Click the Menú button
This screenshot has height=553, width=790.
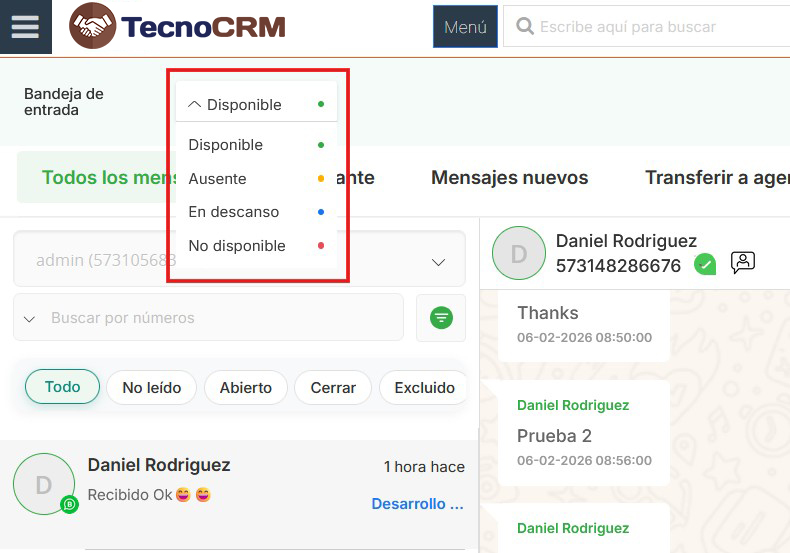465,27
